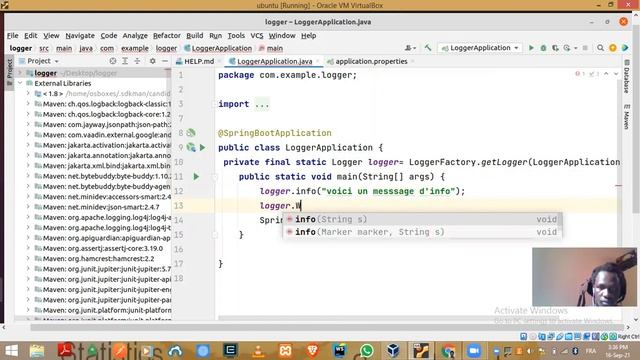
Task: Click the error stripe mark near line 12
Action: (618, 185)
